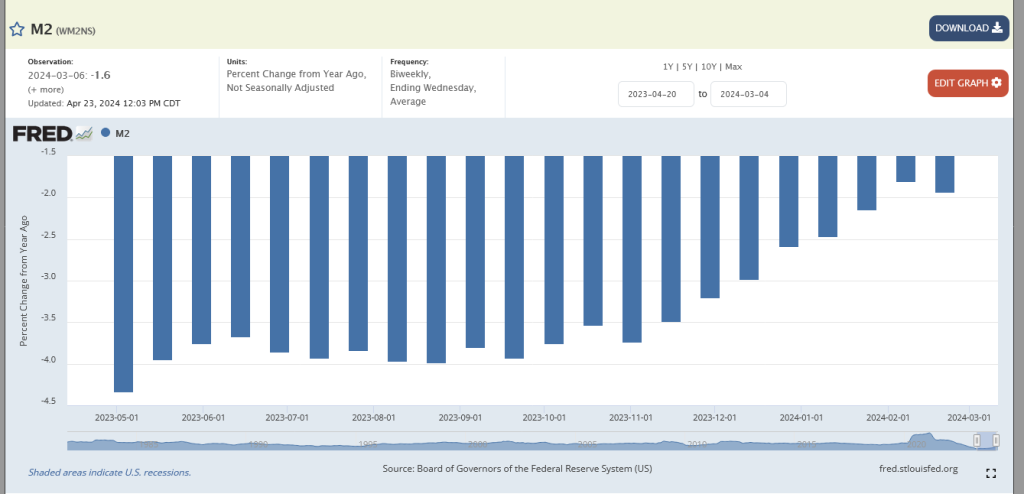1024x494 pixels.
Task: Click the right handle of range slider
Action: [x=996, y=441]
